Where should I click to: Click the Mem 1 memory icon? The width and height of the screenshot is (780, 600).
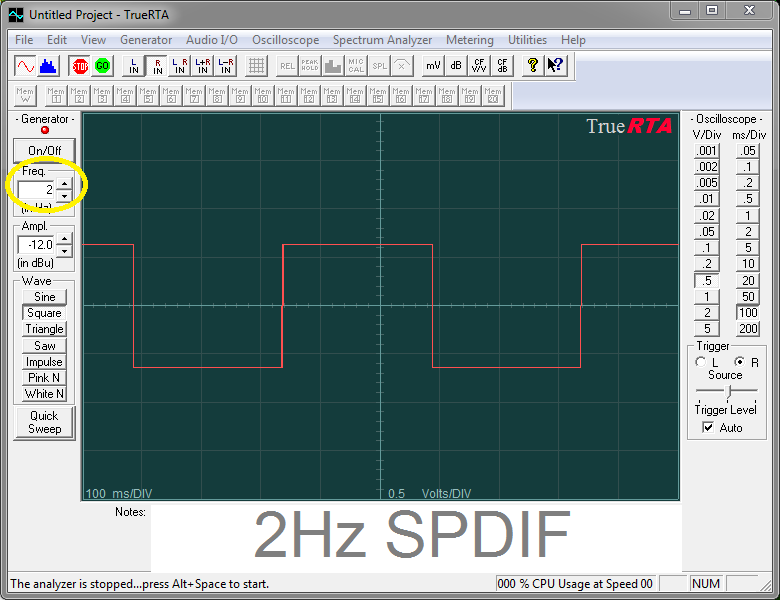tap(56, 95)
